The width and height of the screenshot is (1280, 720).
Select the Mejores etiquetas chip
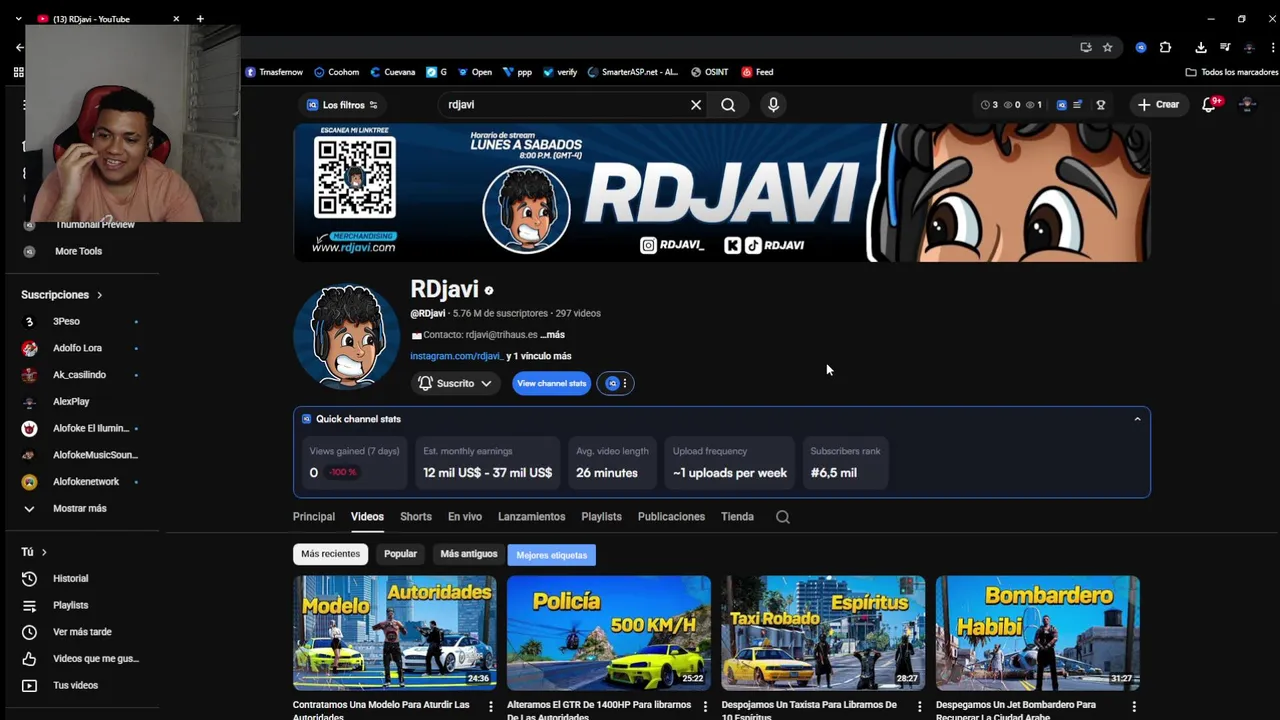pyautogui.click(x=552, y=555)
